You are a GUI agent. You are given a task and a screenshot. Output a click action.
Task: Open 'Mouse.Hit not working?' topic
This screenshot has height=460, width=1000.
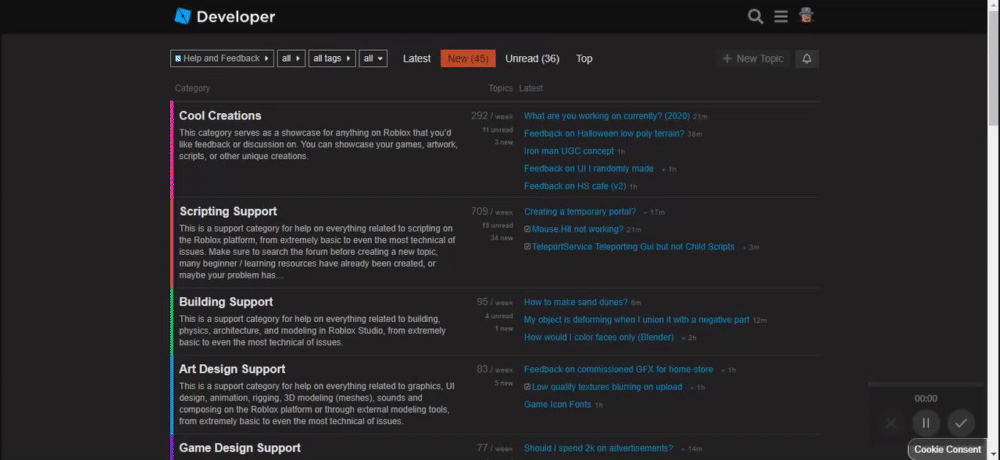click(578, 229)
